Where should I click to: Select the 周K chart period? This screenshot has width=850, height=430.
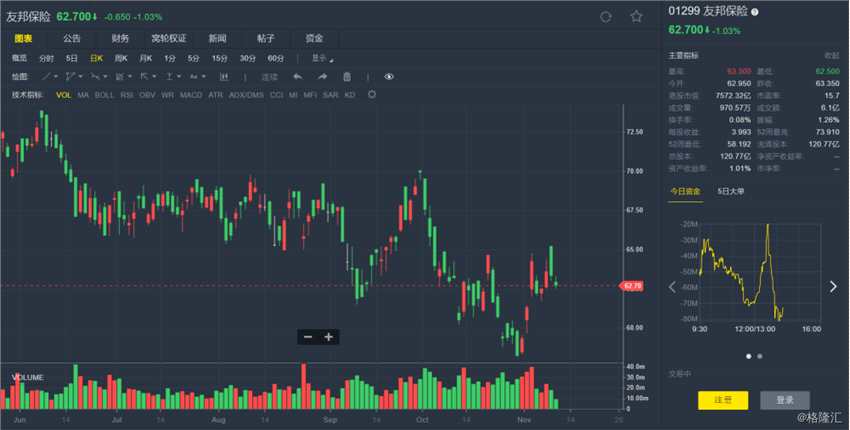point(121,59)
